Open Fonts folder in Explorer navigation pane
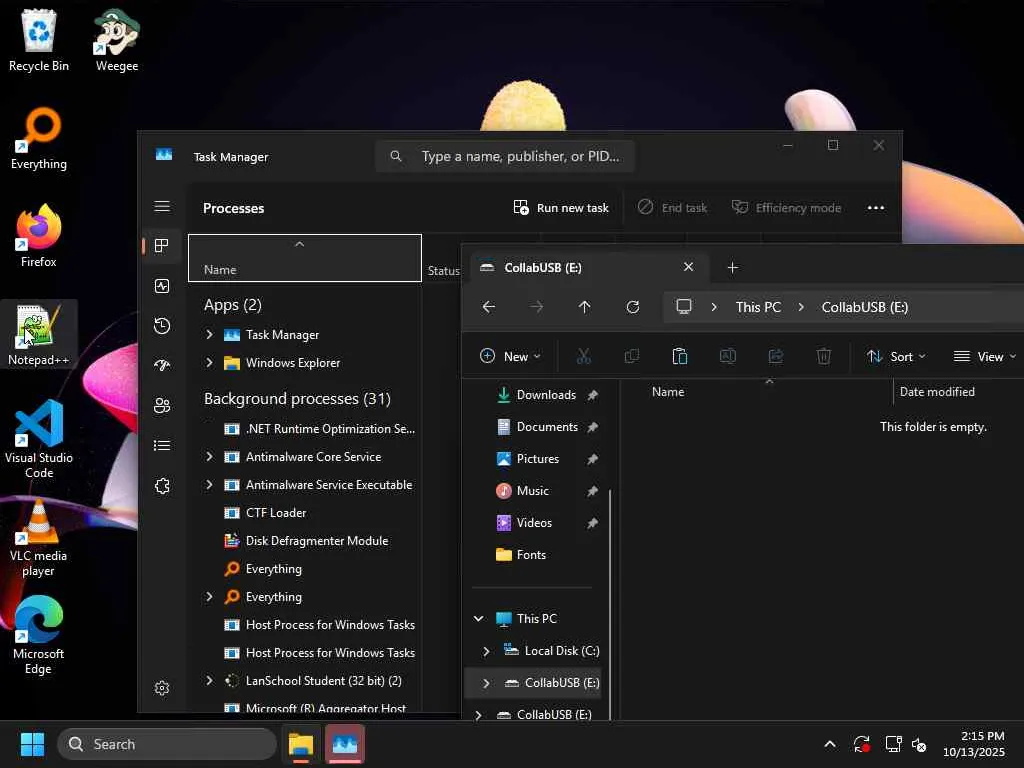Image resolution: width=1024 pixels, height=768 pixels. (530, 555)
